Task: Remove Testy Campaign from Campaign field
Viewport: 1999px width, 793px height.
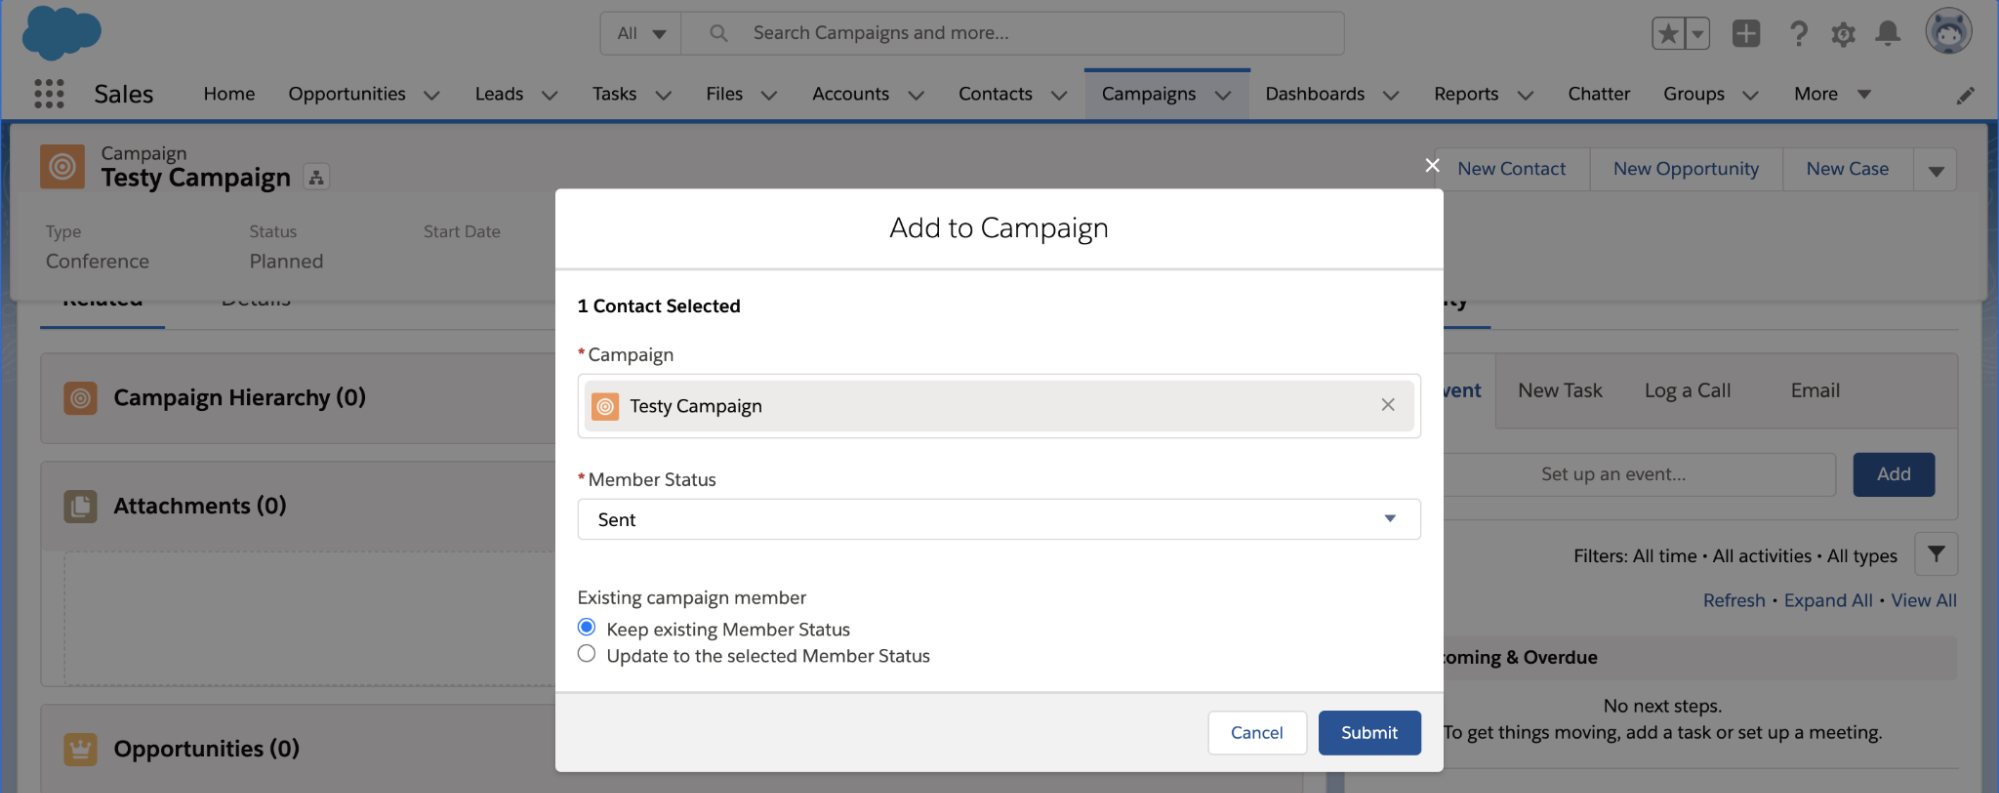Action: tap(1388, 405)
